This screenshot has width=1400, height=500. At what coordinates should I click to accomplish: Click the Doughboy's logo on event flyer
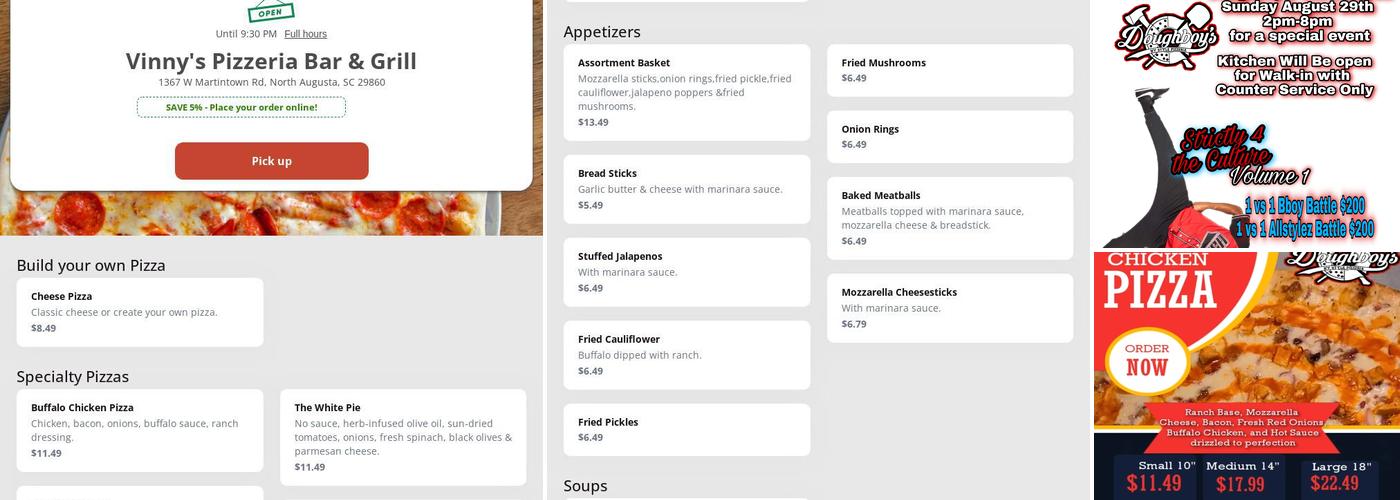(x=1165, y=36)
